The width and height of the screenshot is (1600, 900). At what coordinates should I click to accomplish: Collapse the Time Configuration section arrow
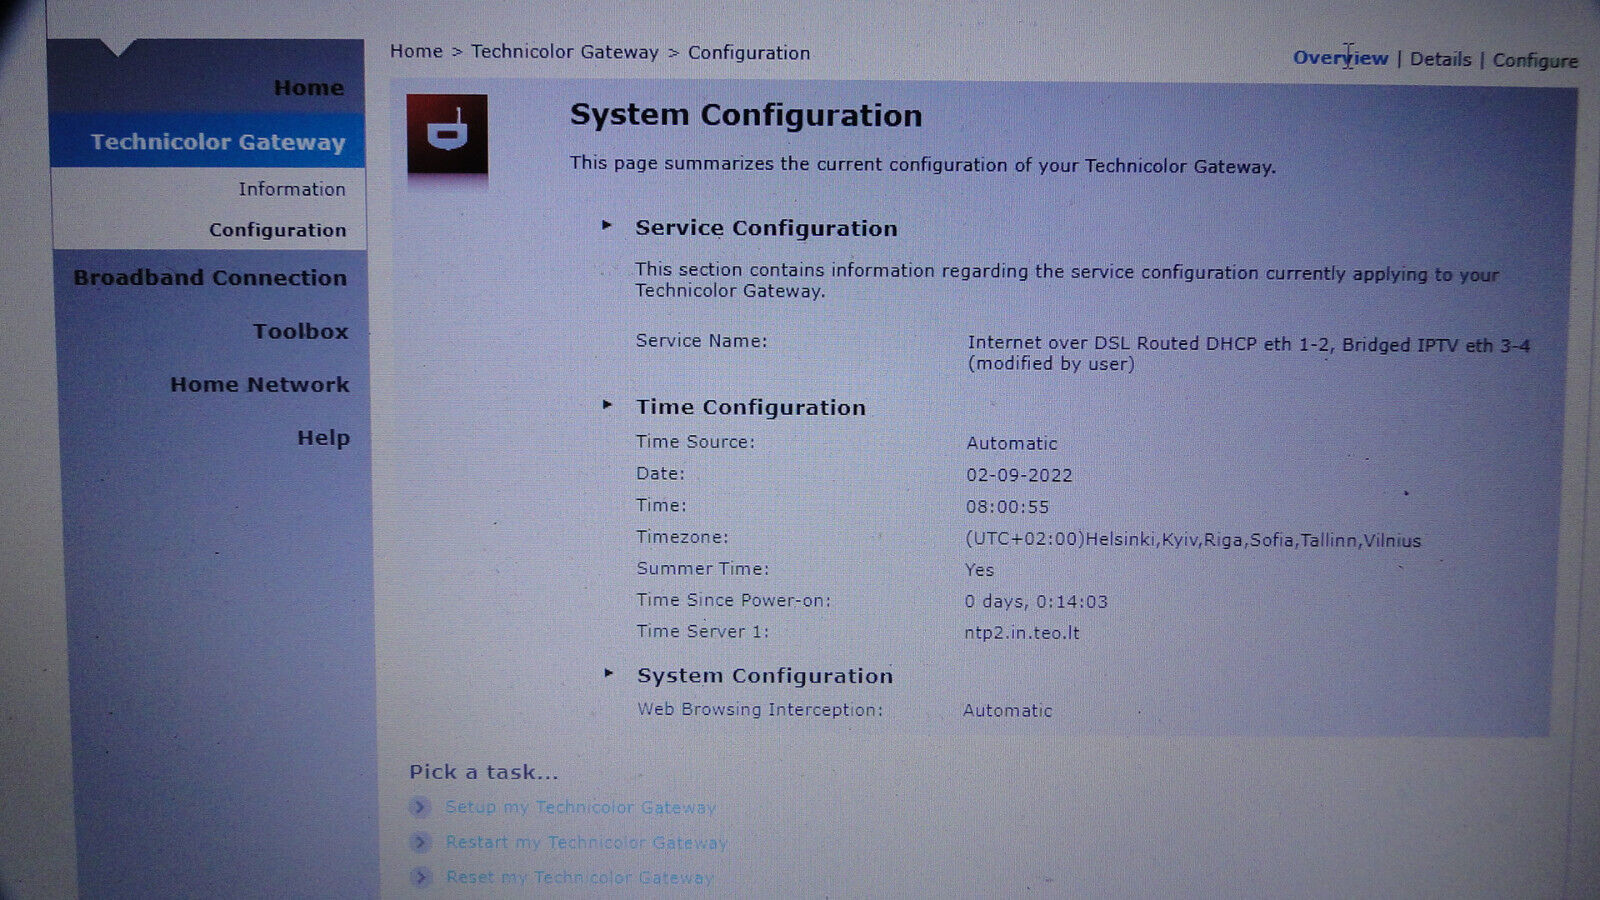tap(606, 405)
